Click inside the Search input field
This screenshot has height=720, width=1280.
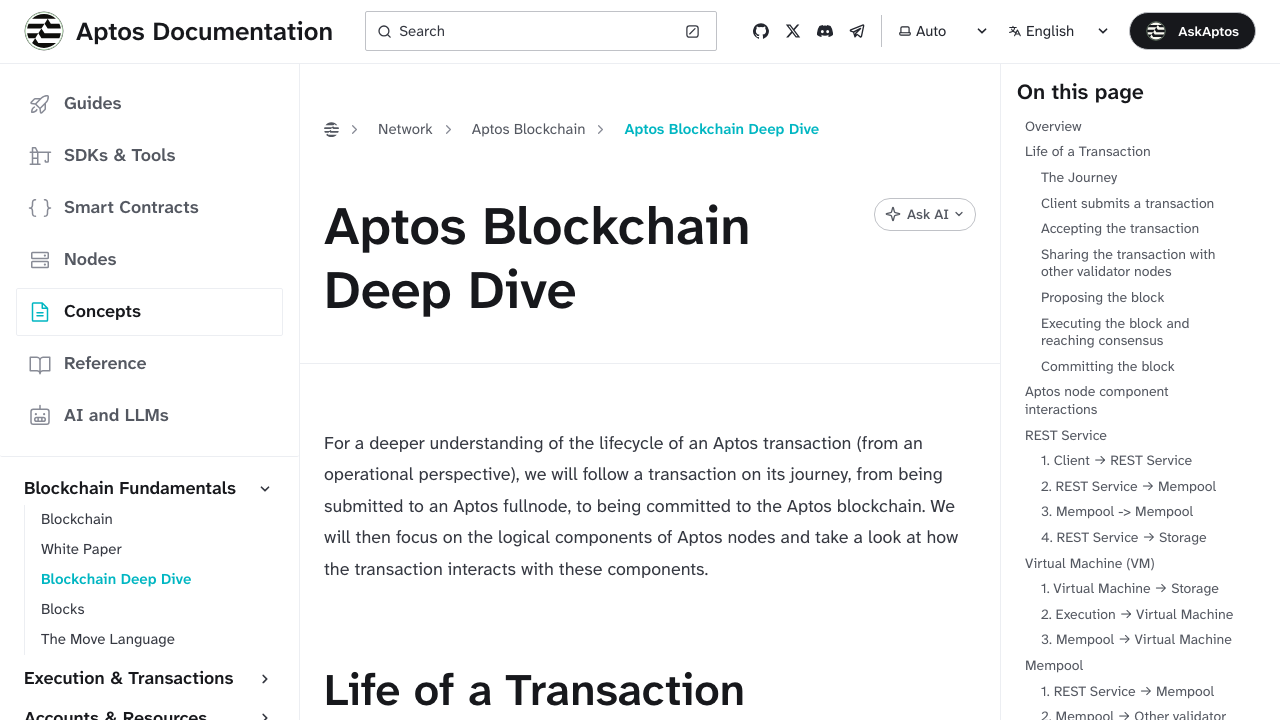[x=520, y=31]
